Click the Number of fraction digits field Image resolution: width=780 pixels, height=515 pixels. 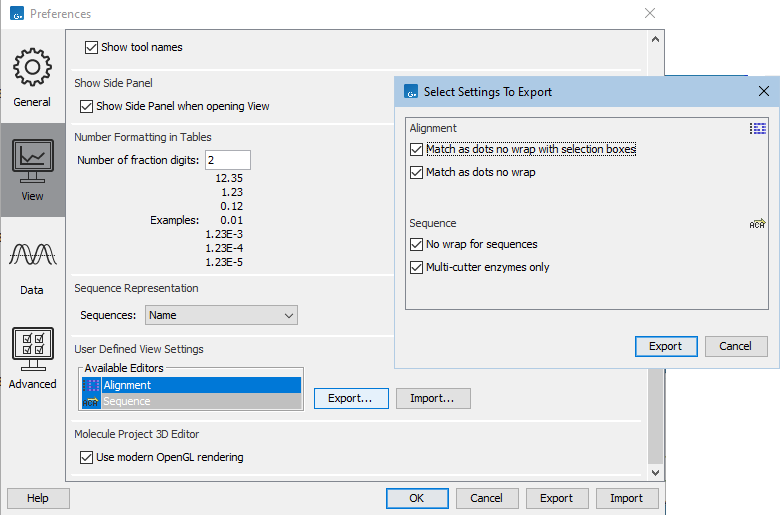[x=228, y=160]
